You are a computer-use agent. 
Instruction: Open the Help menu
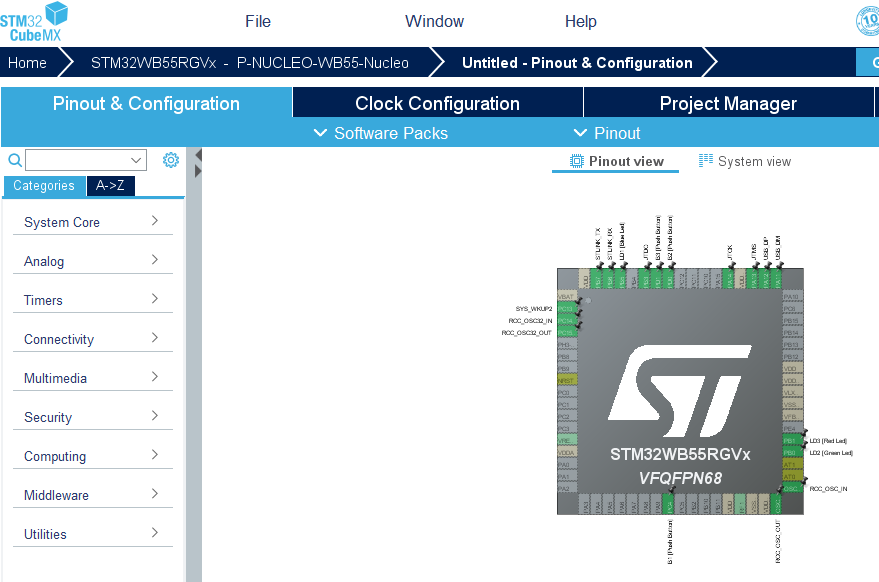click(x=581, y=21)
